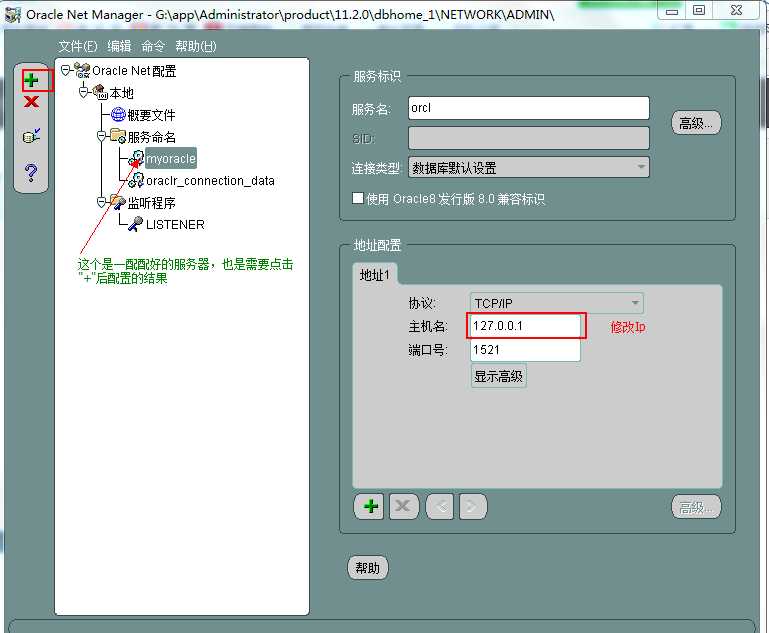Select the myoracle tree item
The width and height of the screenshot is (769, 633).
point(171,158)
